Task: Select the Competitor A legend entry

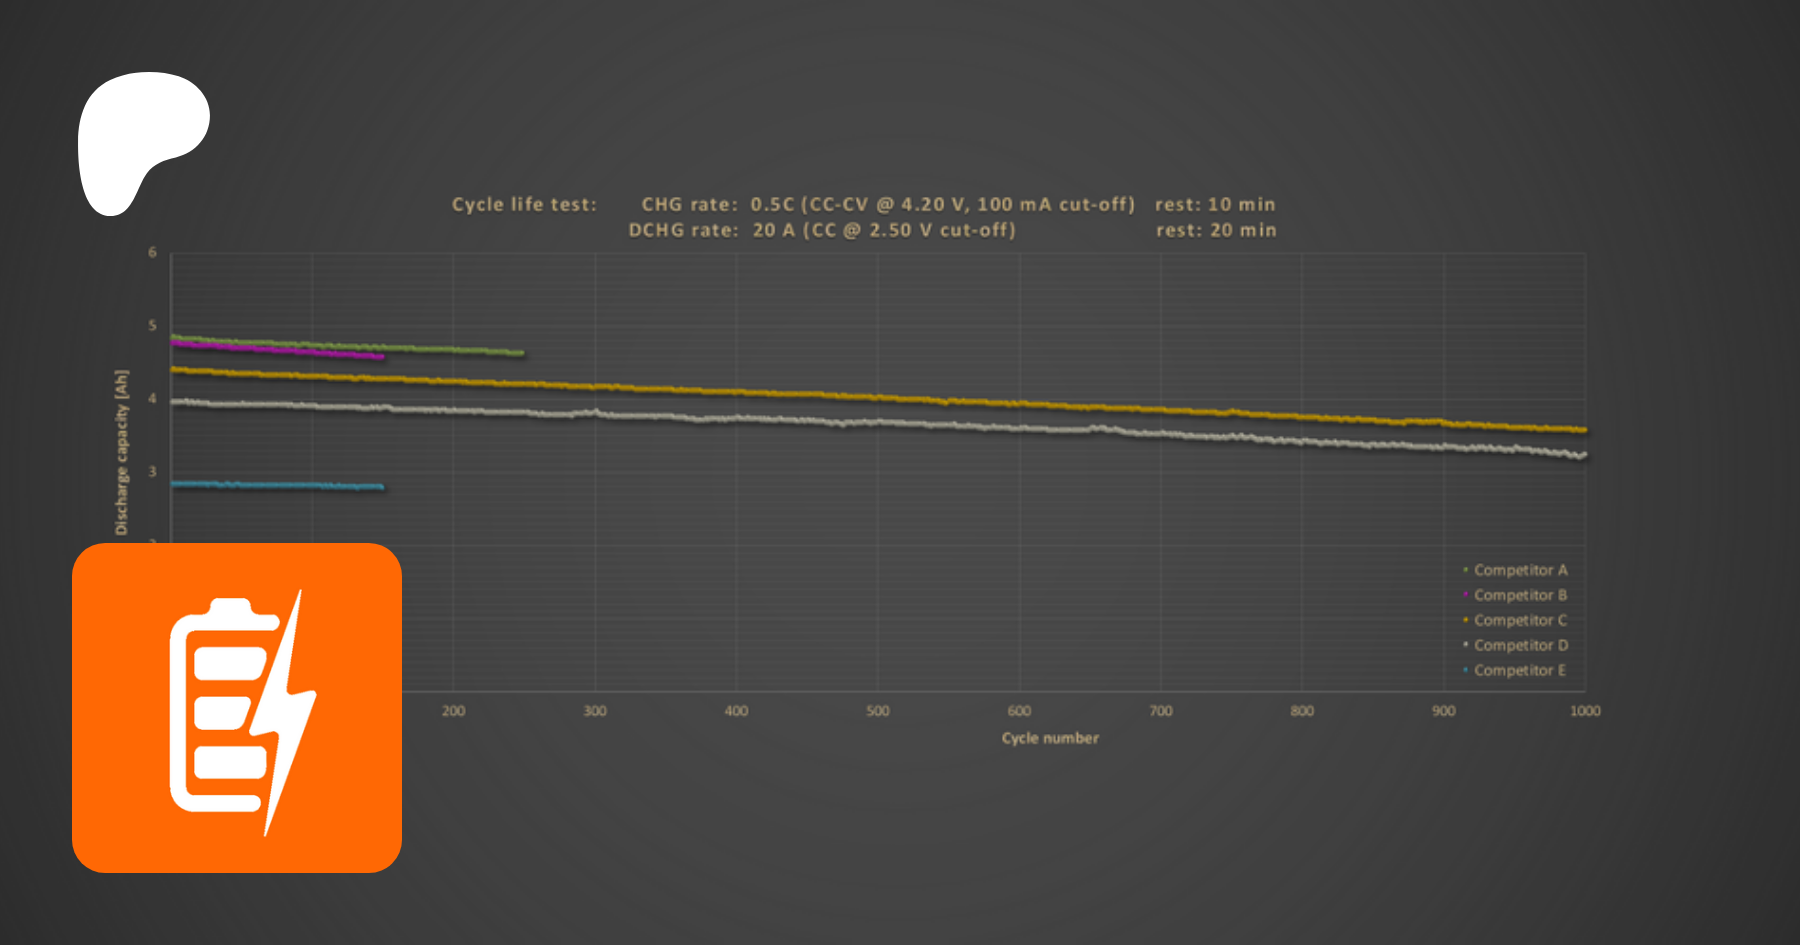Action: pos(1519,570)
